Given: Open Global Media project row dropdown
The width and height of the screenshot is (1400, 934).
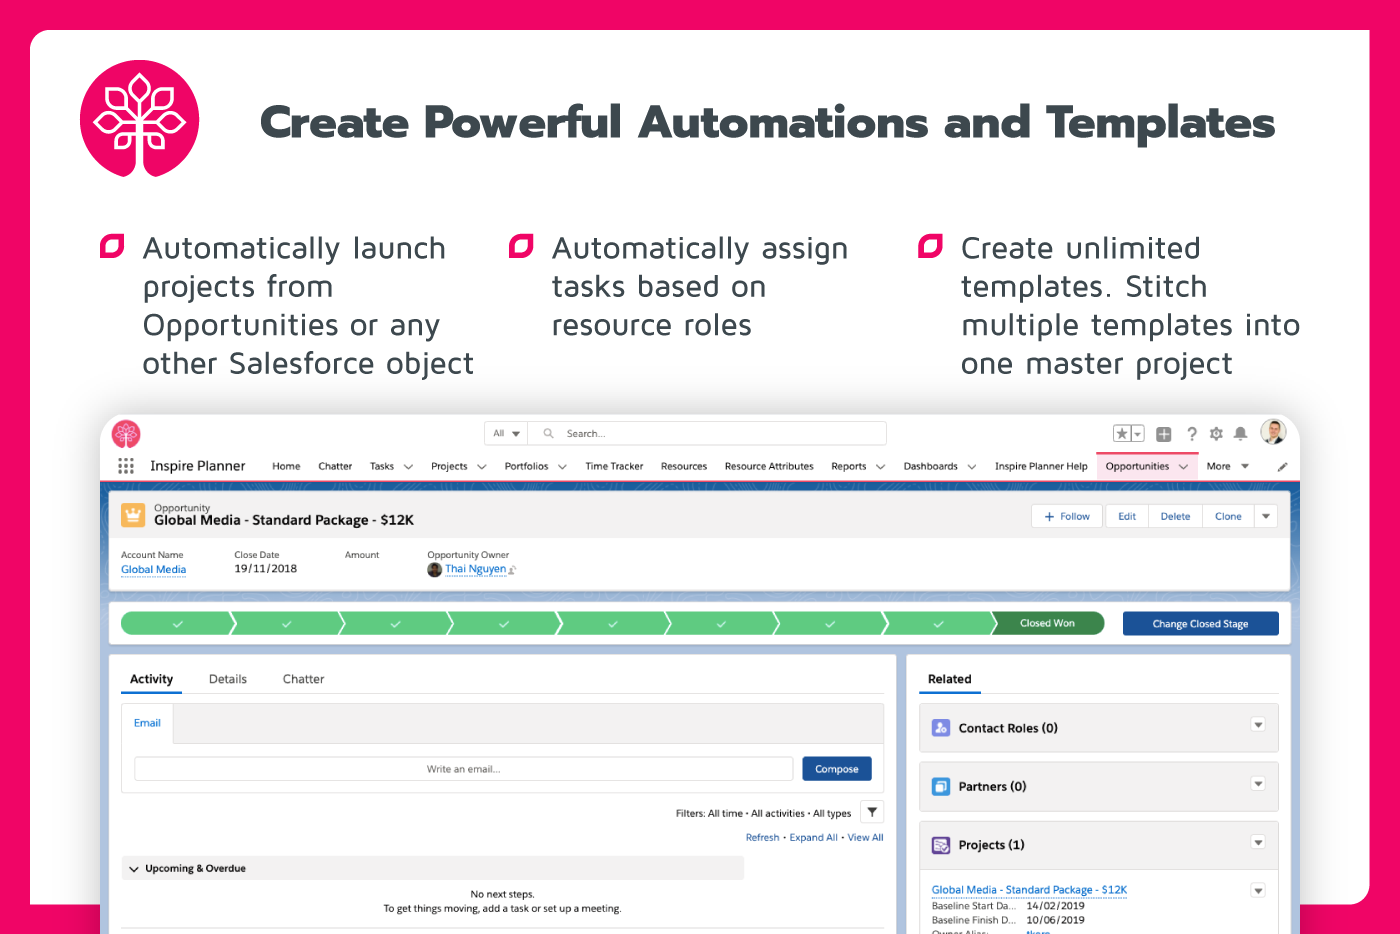Looking at the screenshot, I should point(1258,890).
